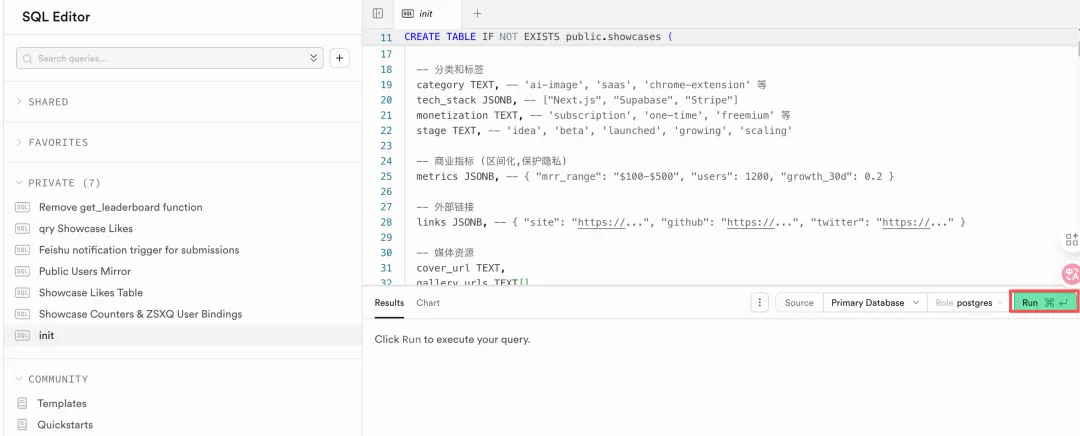This screenshot has width=1080, height=436.
Task: Collapse the sidebar with the panel toggle icon
Action: (377, 13)
